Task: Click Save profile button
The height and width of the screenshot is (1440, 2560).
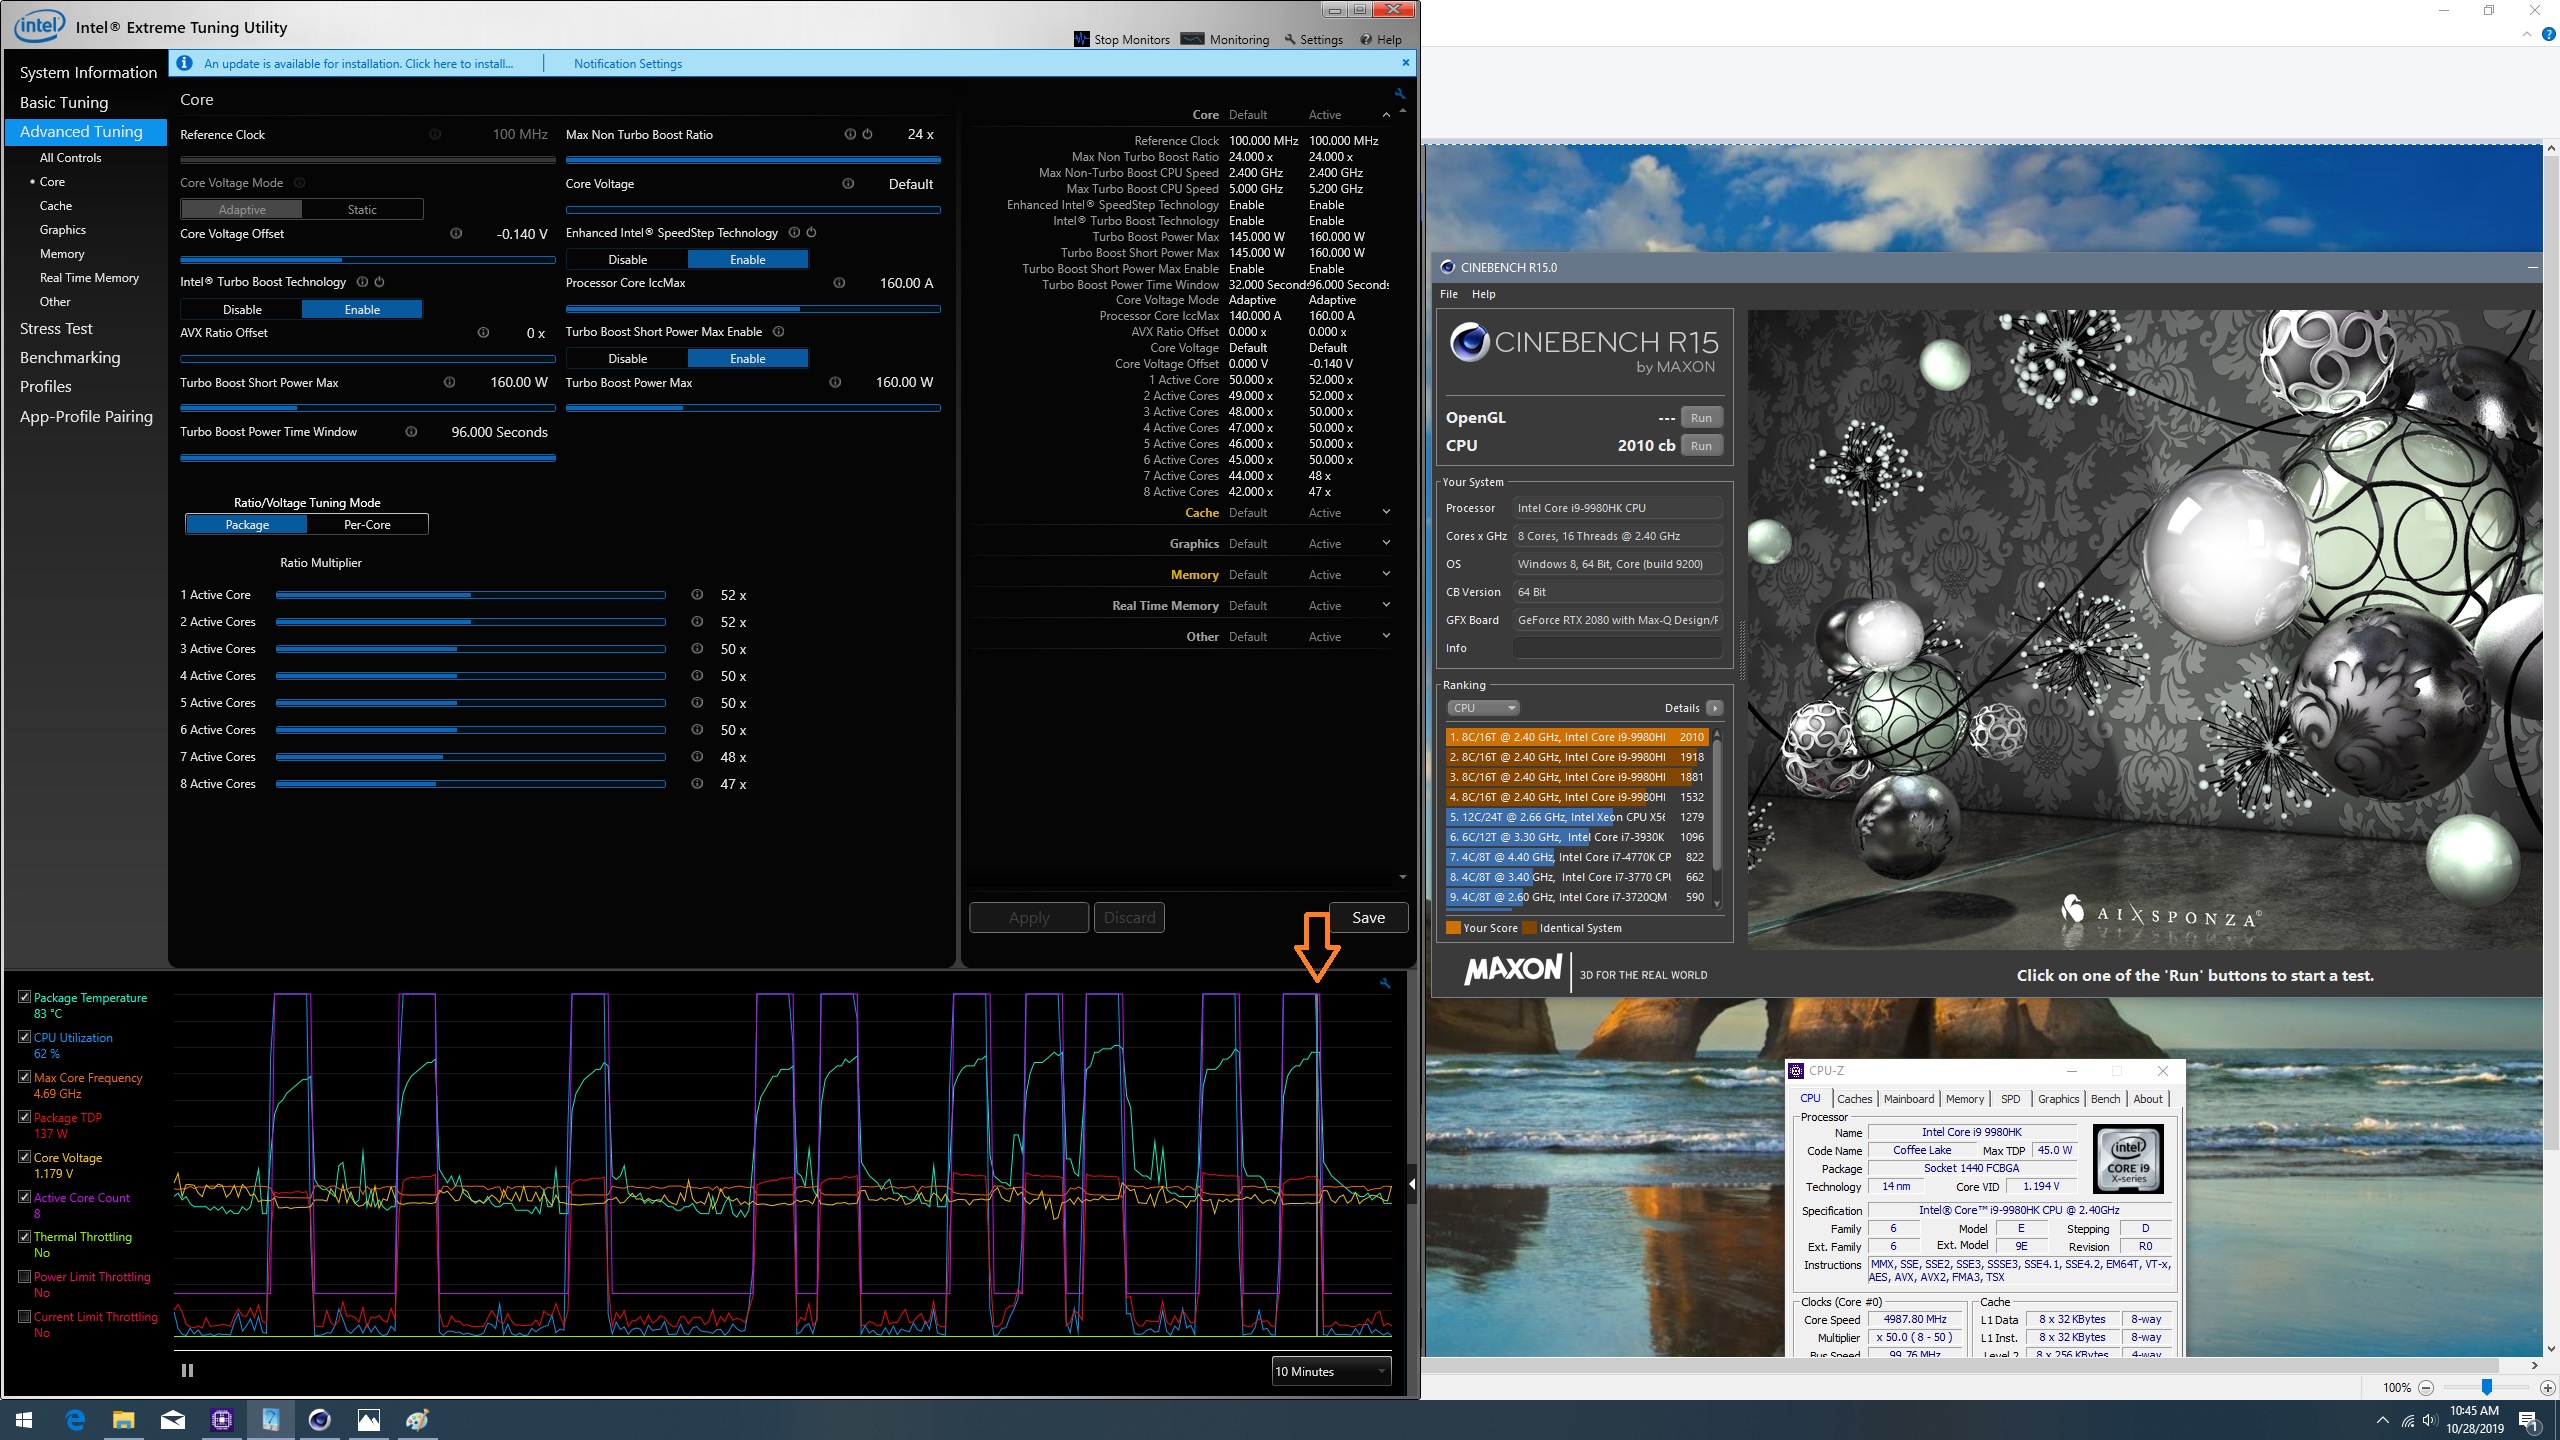Action: [x=1368, y=918]
